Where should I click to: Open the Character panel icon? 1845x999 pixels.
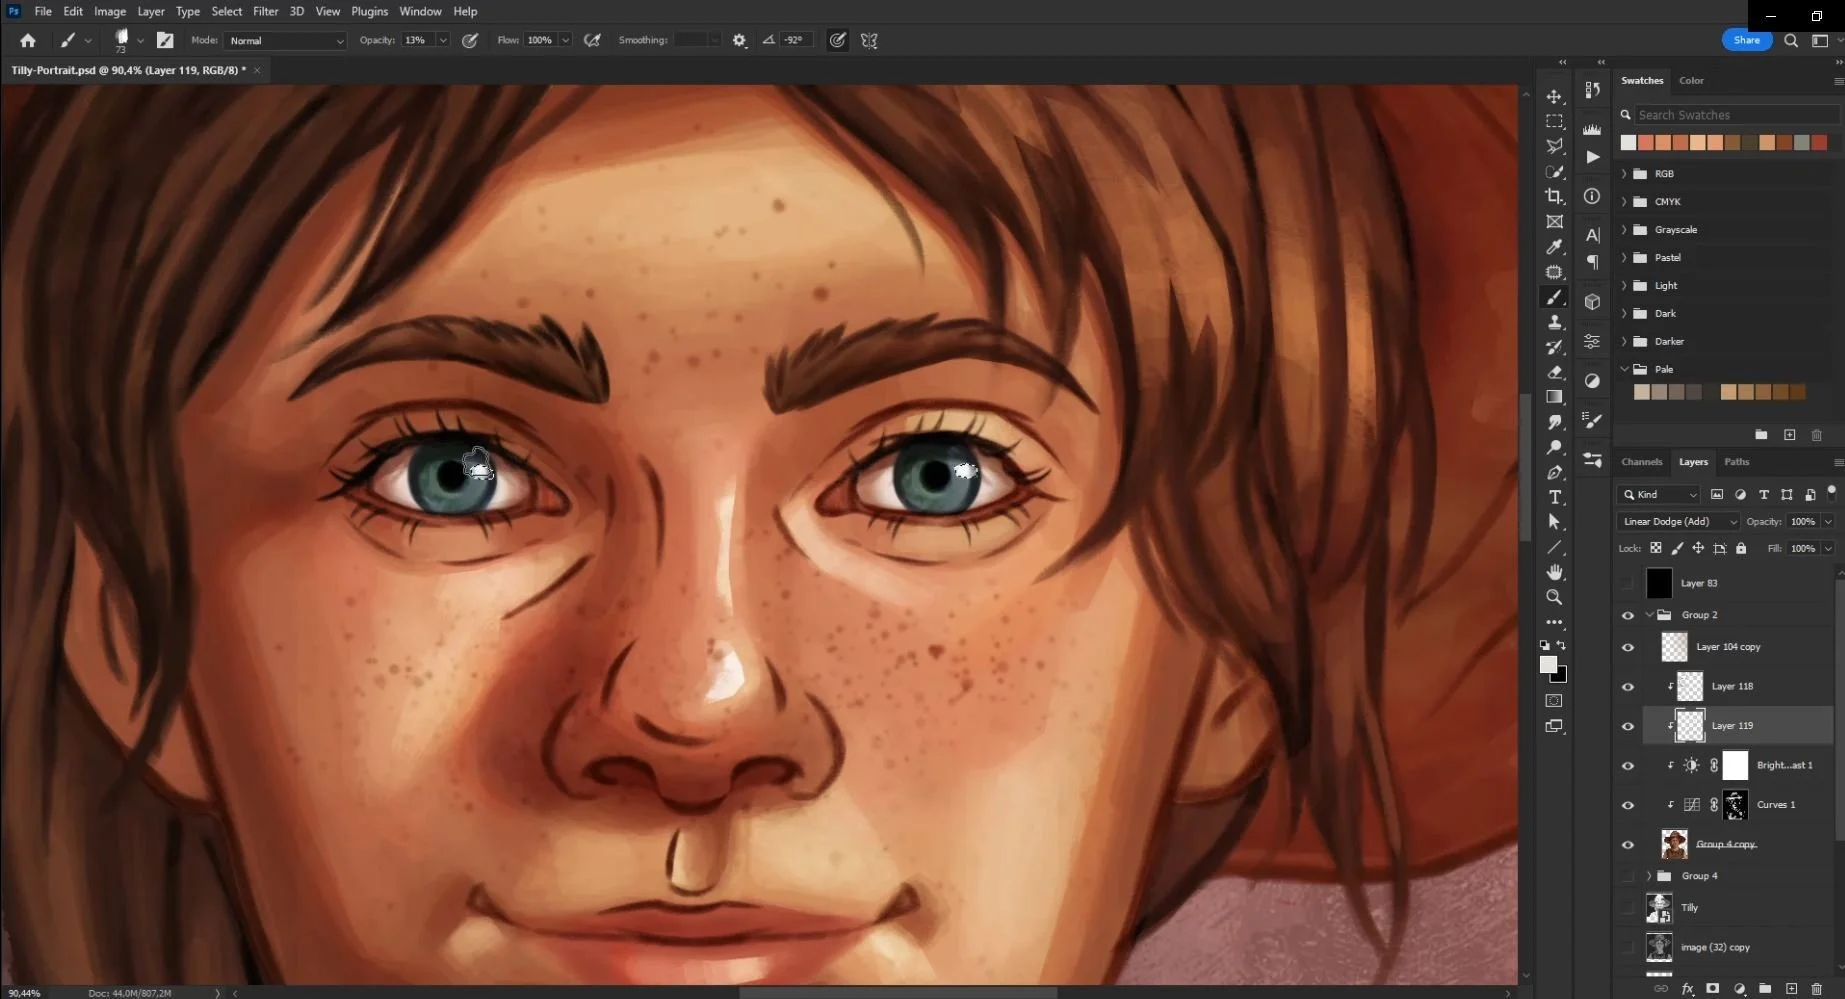(1592, 235)
